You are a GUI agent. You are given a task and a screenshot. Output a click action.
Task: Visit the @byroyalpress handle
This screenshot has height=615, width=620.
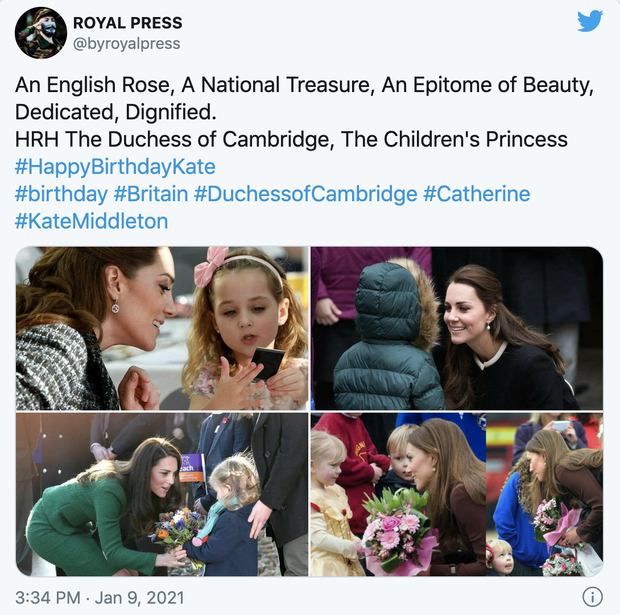click(x=127, y=44)
